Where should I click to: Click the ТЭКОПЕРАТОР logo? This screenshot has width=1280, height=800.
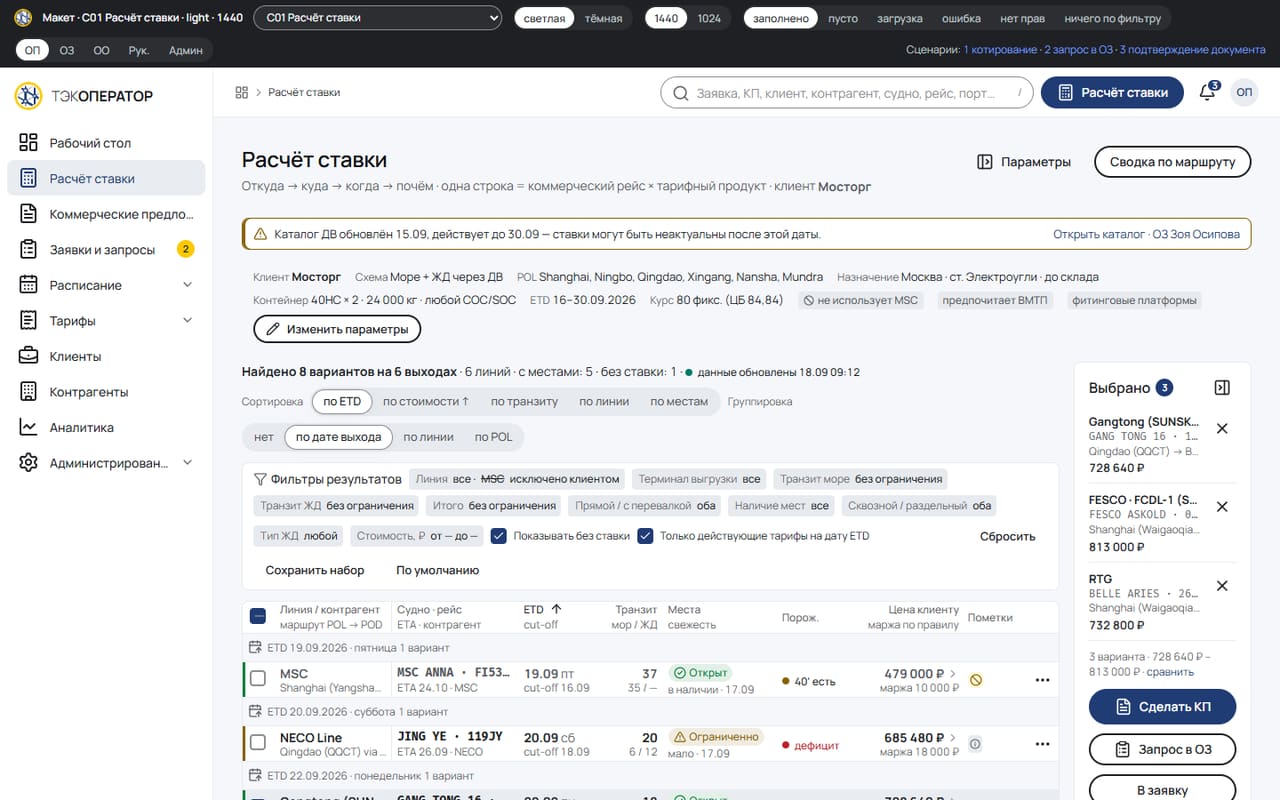[84, 96]
